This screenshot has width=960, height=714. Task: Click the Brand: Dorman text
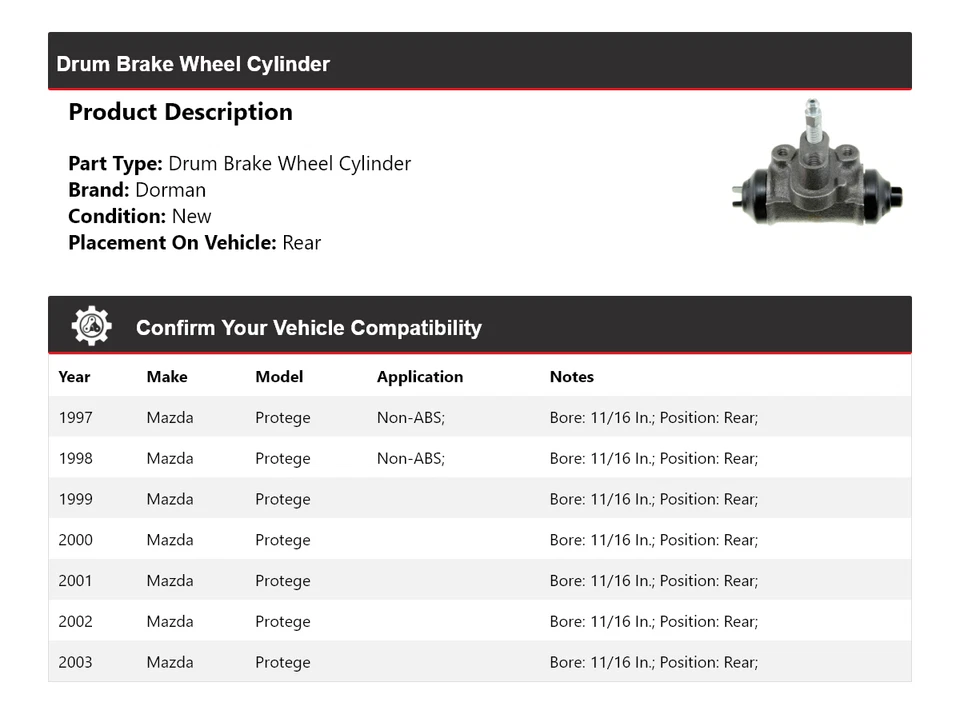(x=137, y=190)
